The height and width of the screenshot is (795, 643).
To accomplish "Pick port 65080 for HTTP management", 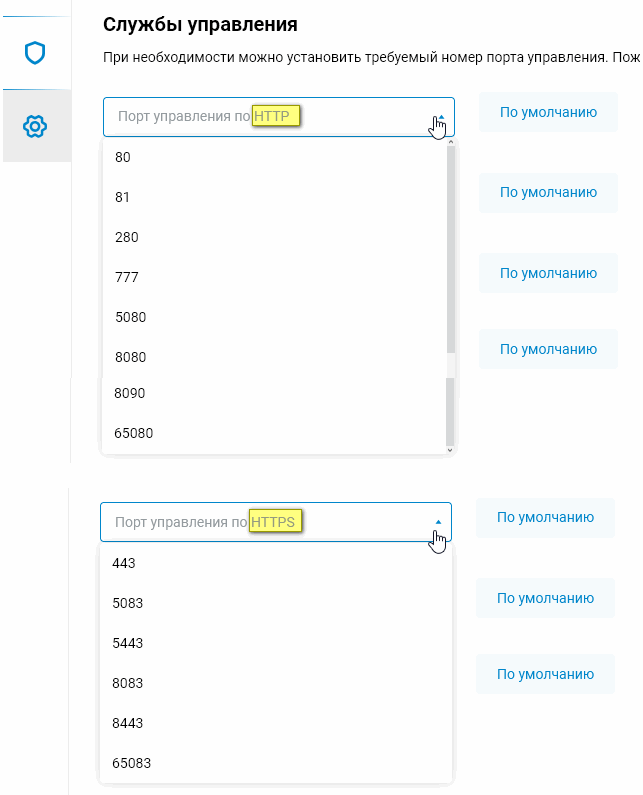I will pyautogui.click(x=274, y=433).
